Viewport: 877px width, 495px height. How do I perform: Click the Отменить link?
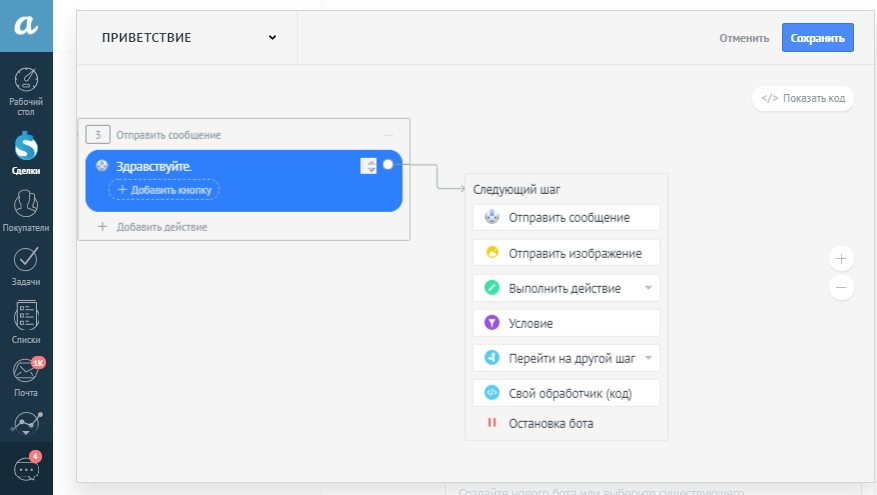(x=744, y=38)
